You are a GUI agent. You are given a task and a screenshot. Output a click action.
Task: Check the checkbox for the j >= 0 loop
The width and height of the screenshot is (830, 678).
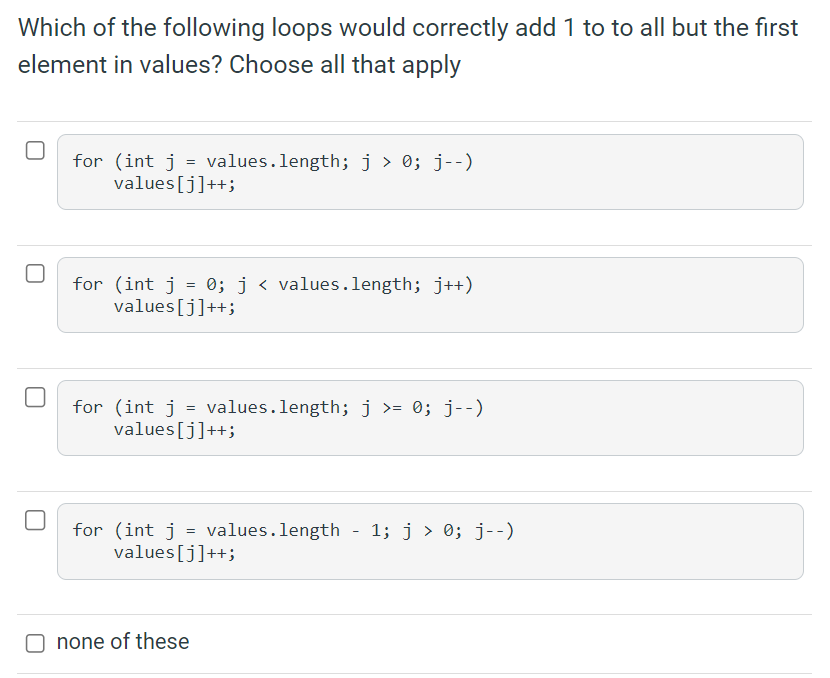[x=35, y=395]
